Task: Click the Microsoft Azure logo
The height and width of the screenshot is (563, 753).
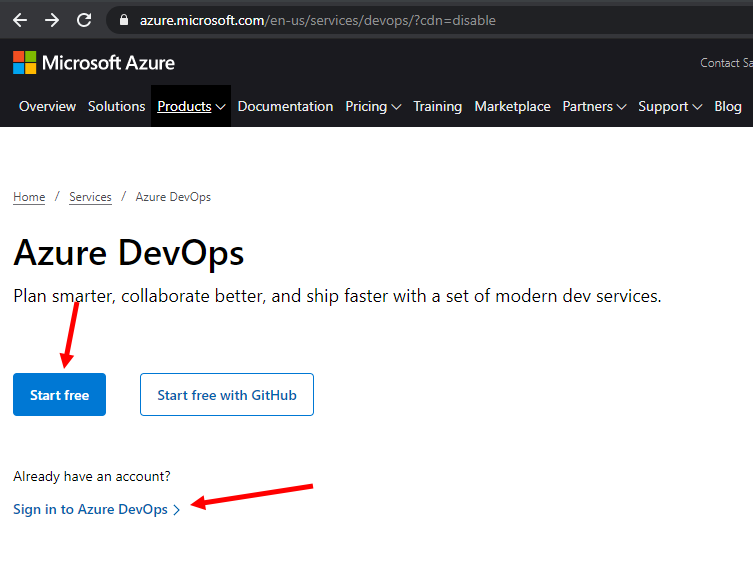Action: (x=94, y=63)
